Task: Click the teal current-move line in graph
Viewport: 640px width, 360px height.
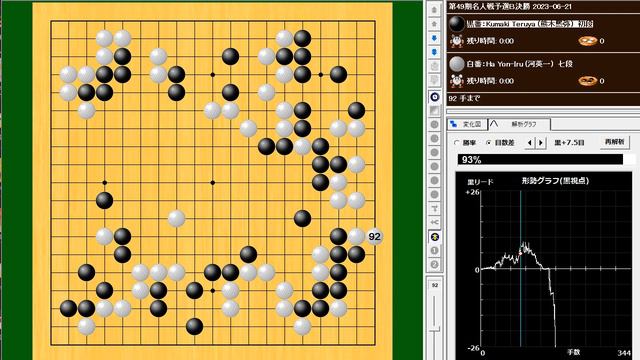Action: point(521,268)
